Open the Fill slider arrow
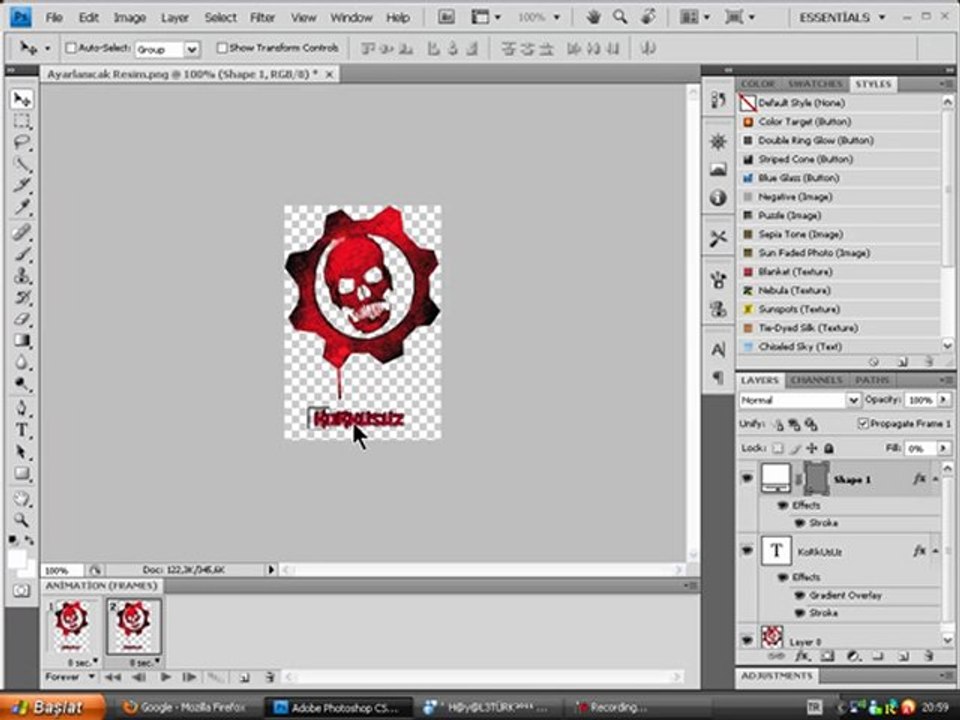 point(943,449)
